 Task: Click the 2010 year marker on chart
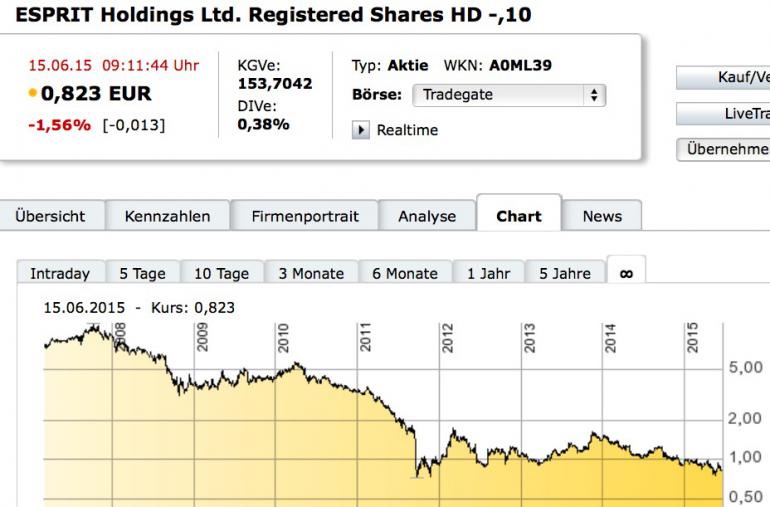tap(283, 338)
